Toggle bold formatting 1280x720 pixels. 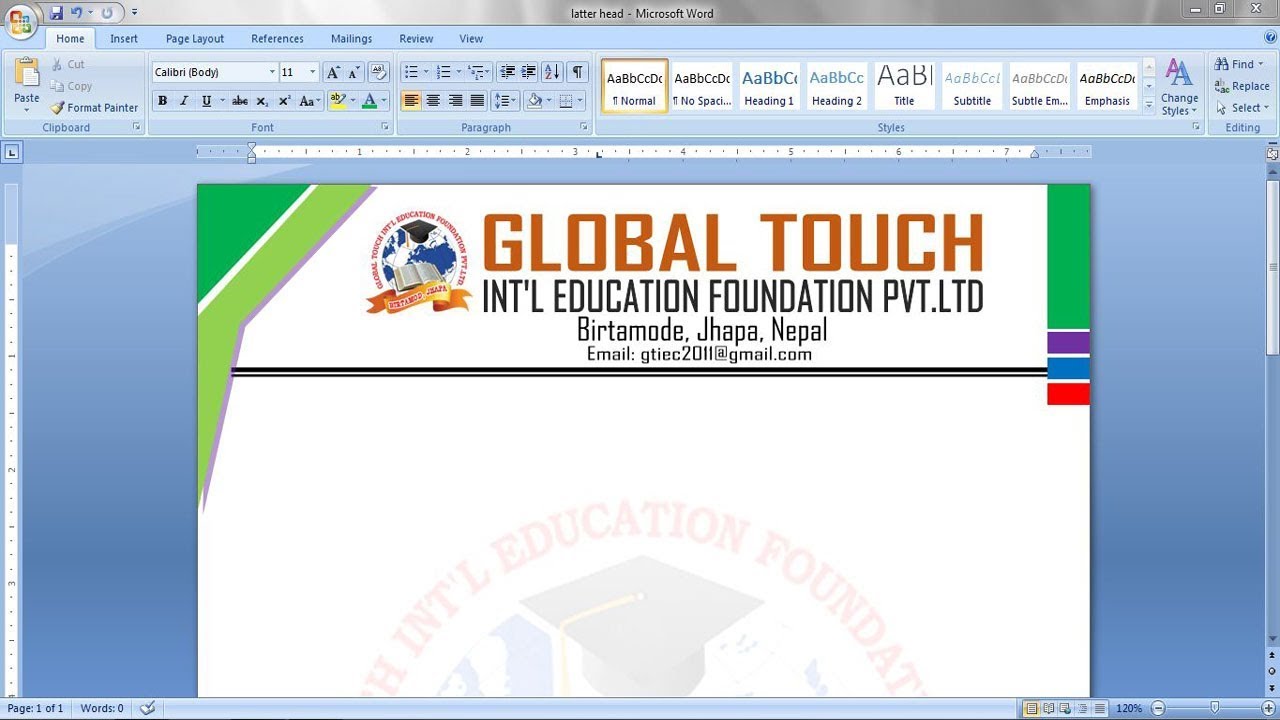tap(162, 101)
